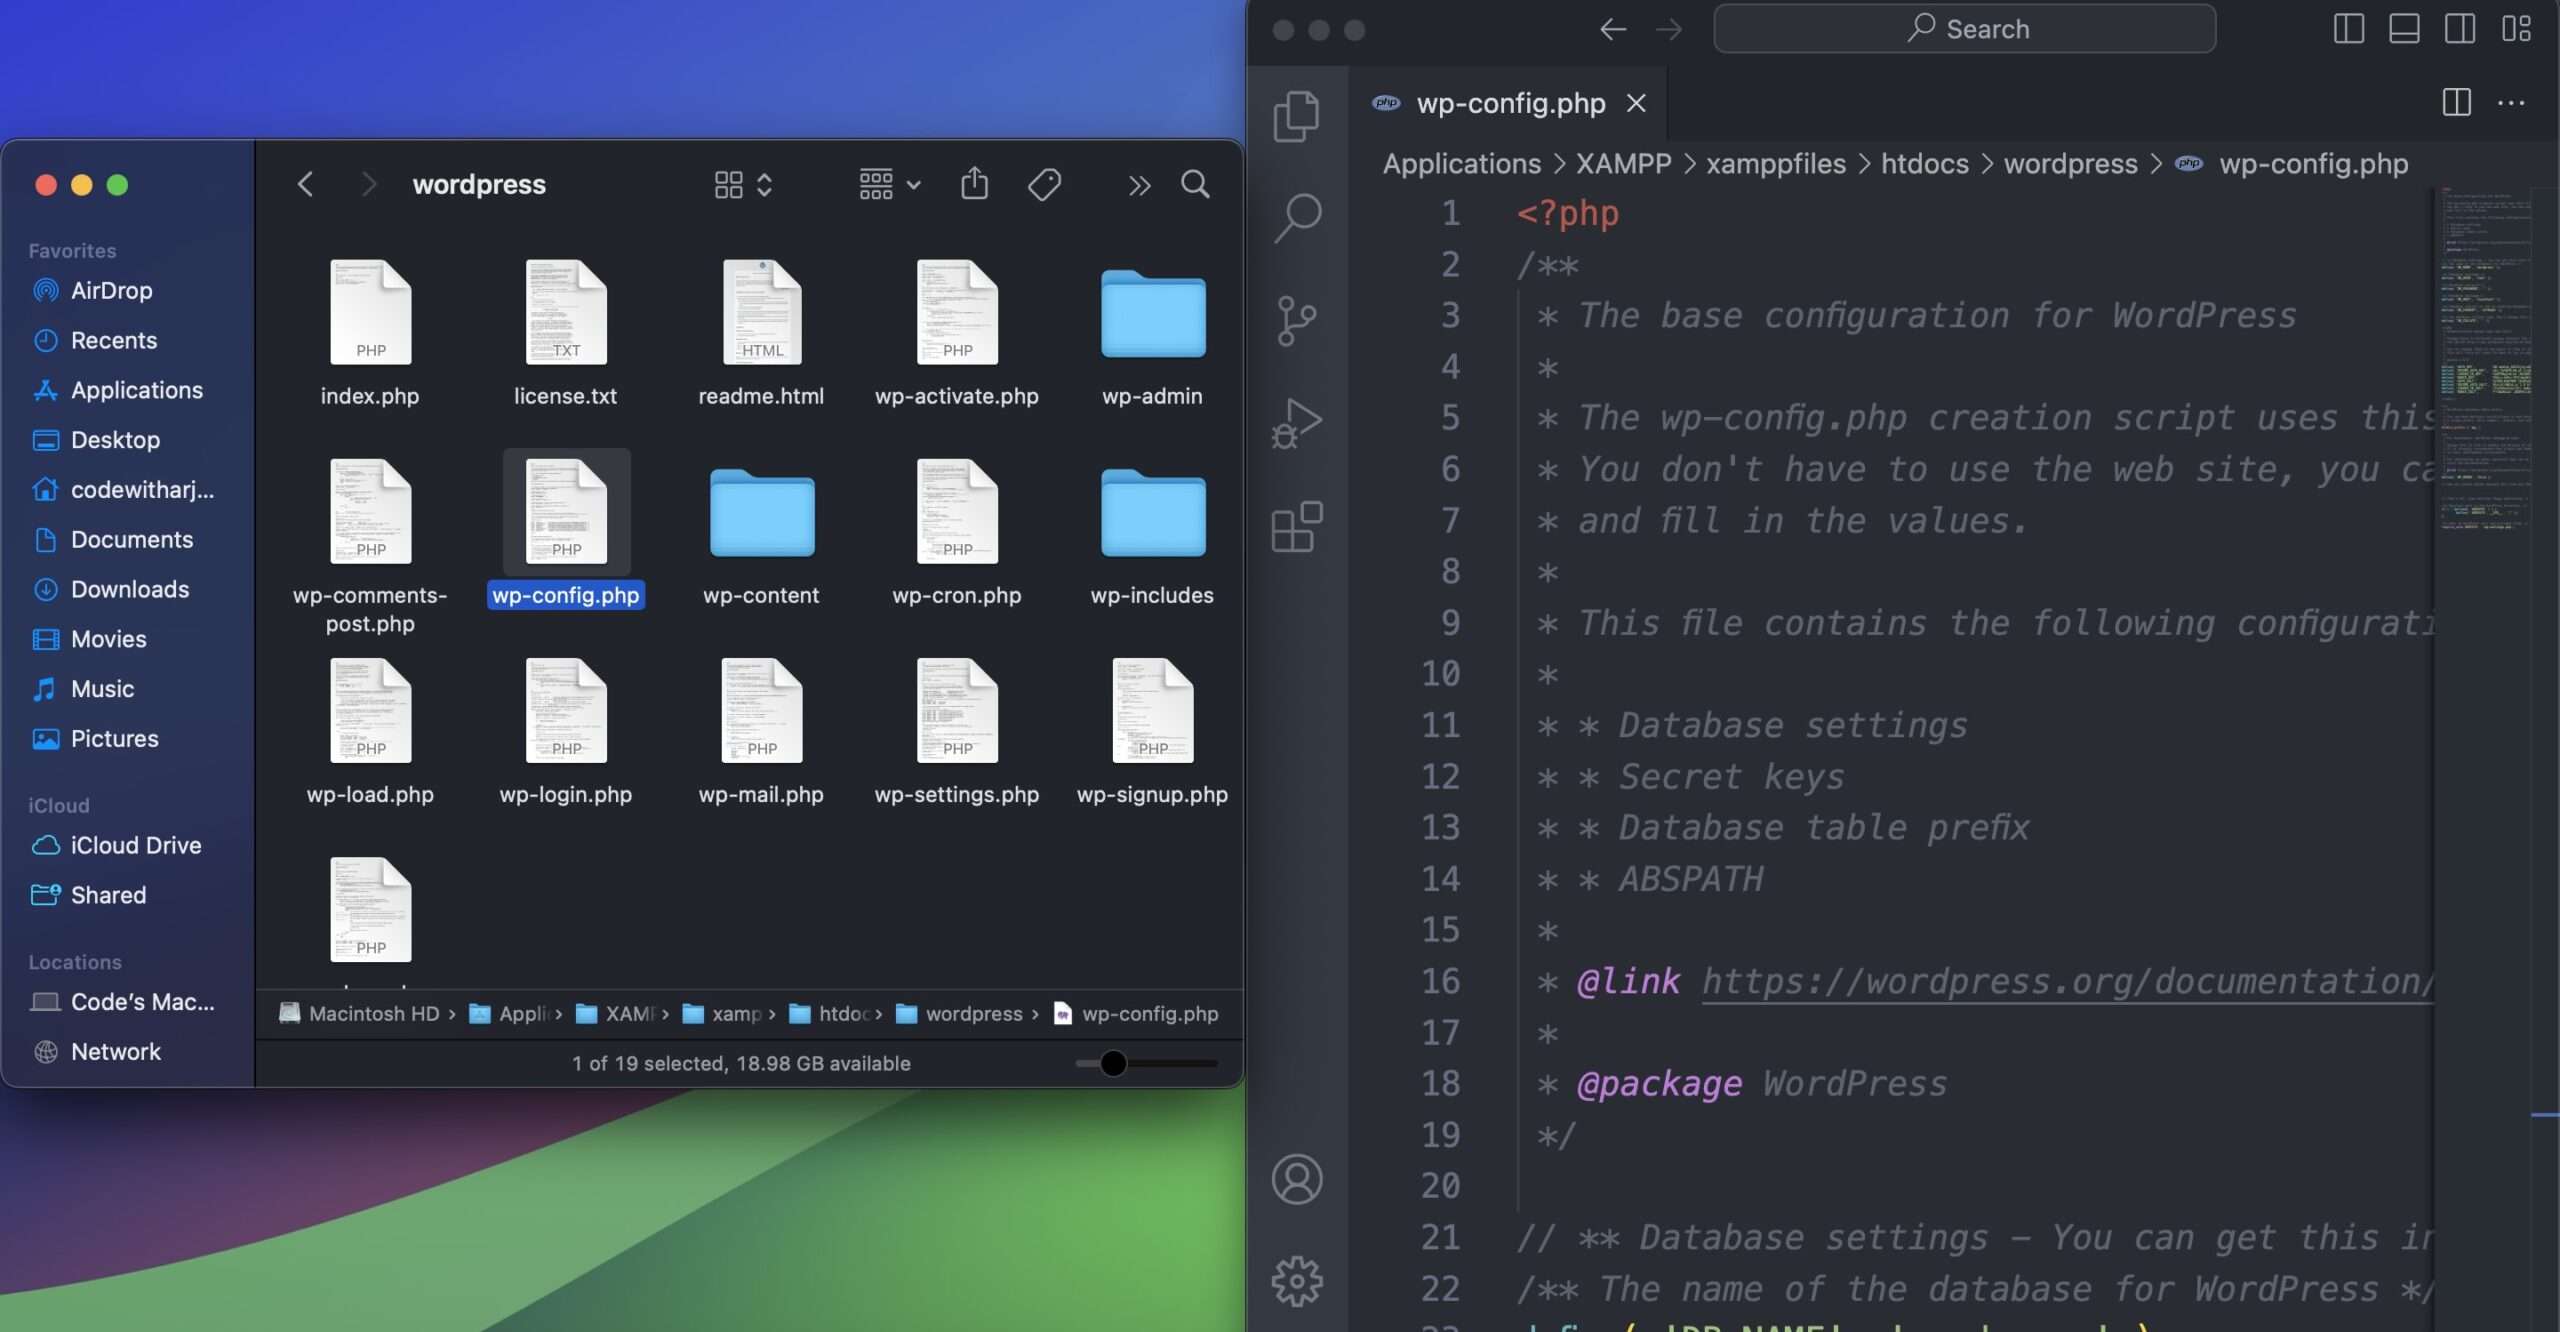Toggle the secondary side bar in VS Code

[x=2460, y=29]
